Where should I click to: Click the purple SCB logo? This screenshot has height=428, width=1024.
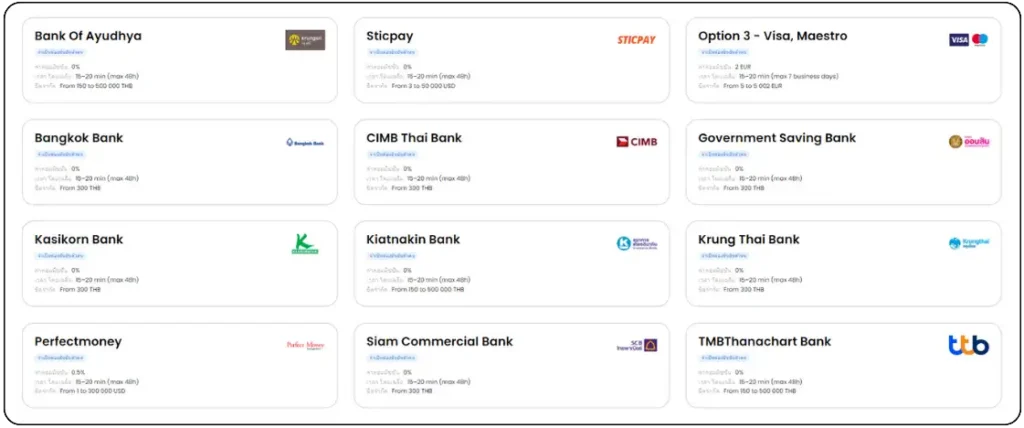(636, 345)
